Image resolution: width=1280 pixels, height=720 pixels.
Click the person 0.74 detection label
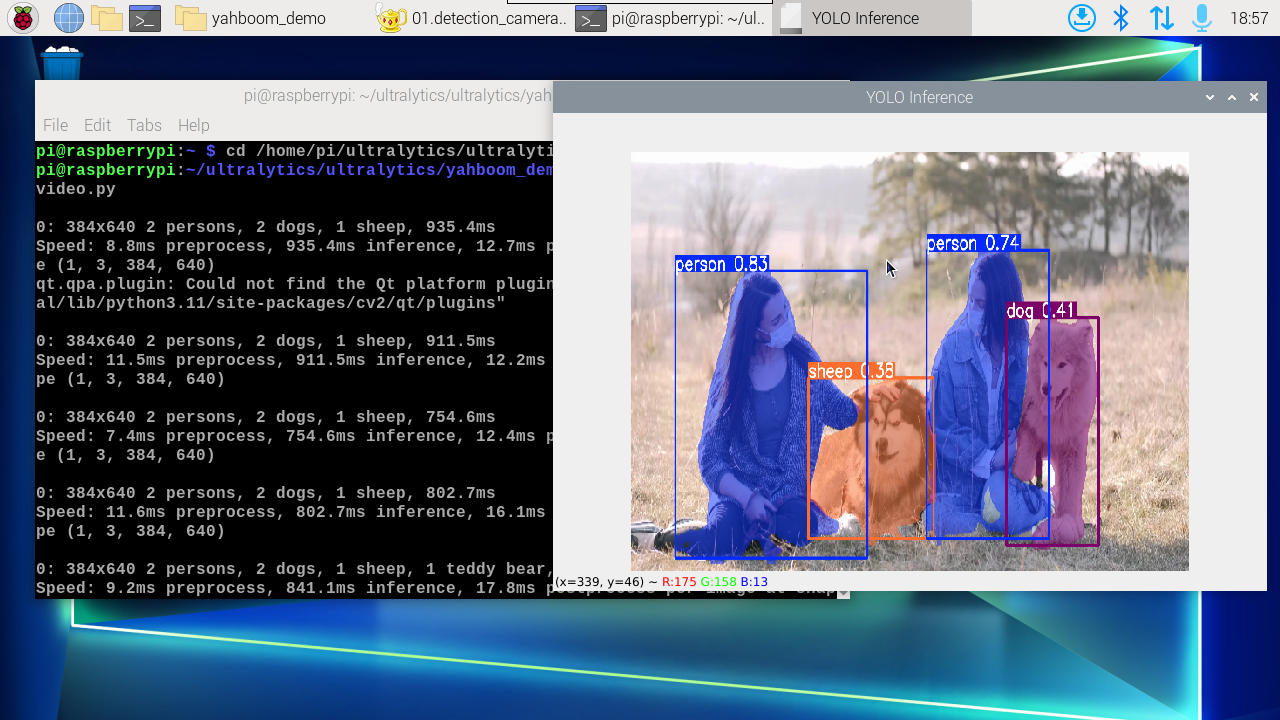click(973, 243)
